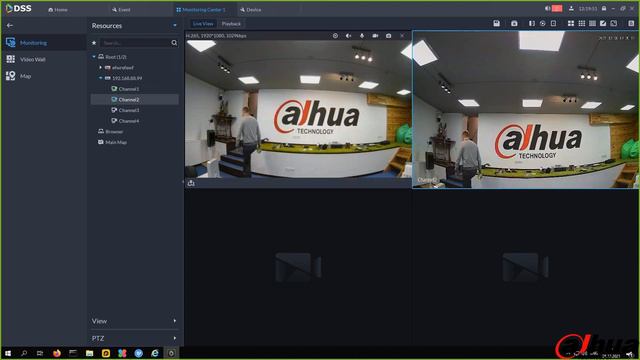Image resolution: width=640 pixels, height=360 pixels.
Task: Click the full screen expand icon
Action: [x=613, y=23]
